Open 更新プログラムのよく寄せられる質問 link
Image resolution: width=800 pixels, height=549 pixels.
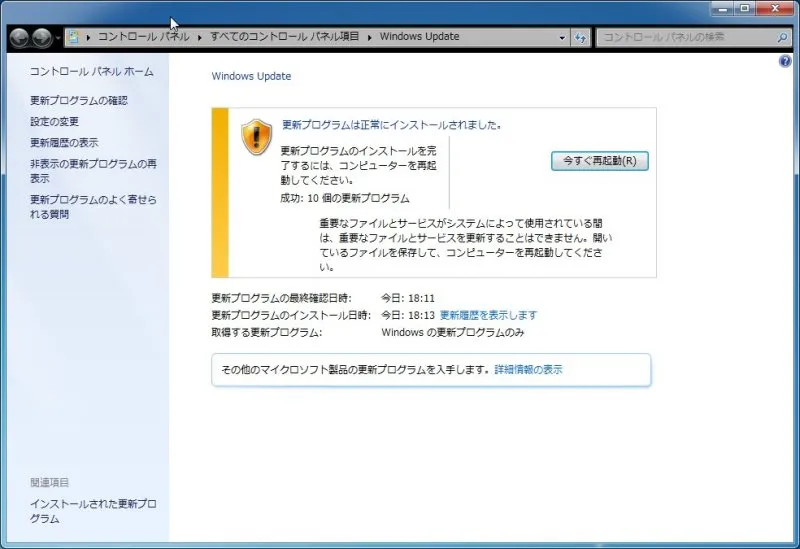coord(93,207)
